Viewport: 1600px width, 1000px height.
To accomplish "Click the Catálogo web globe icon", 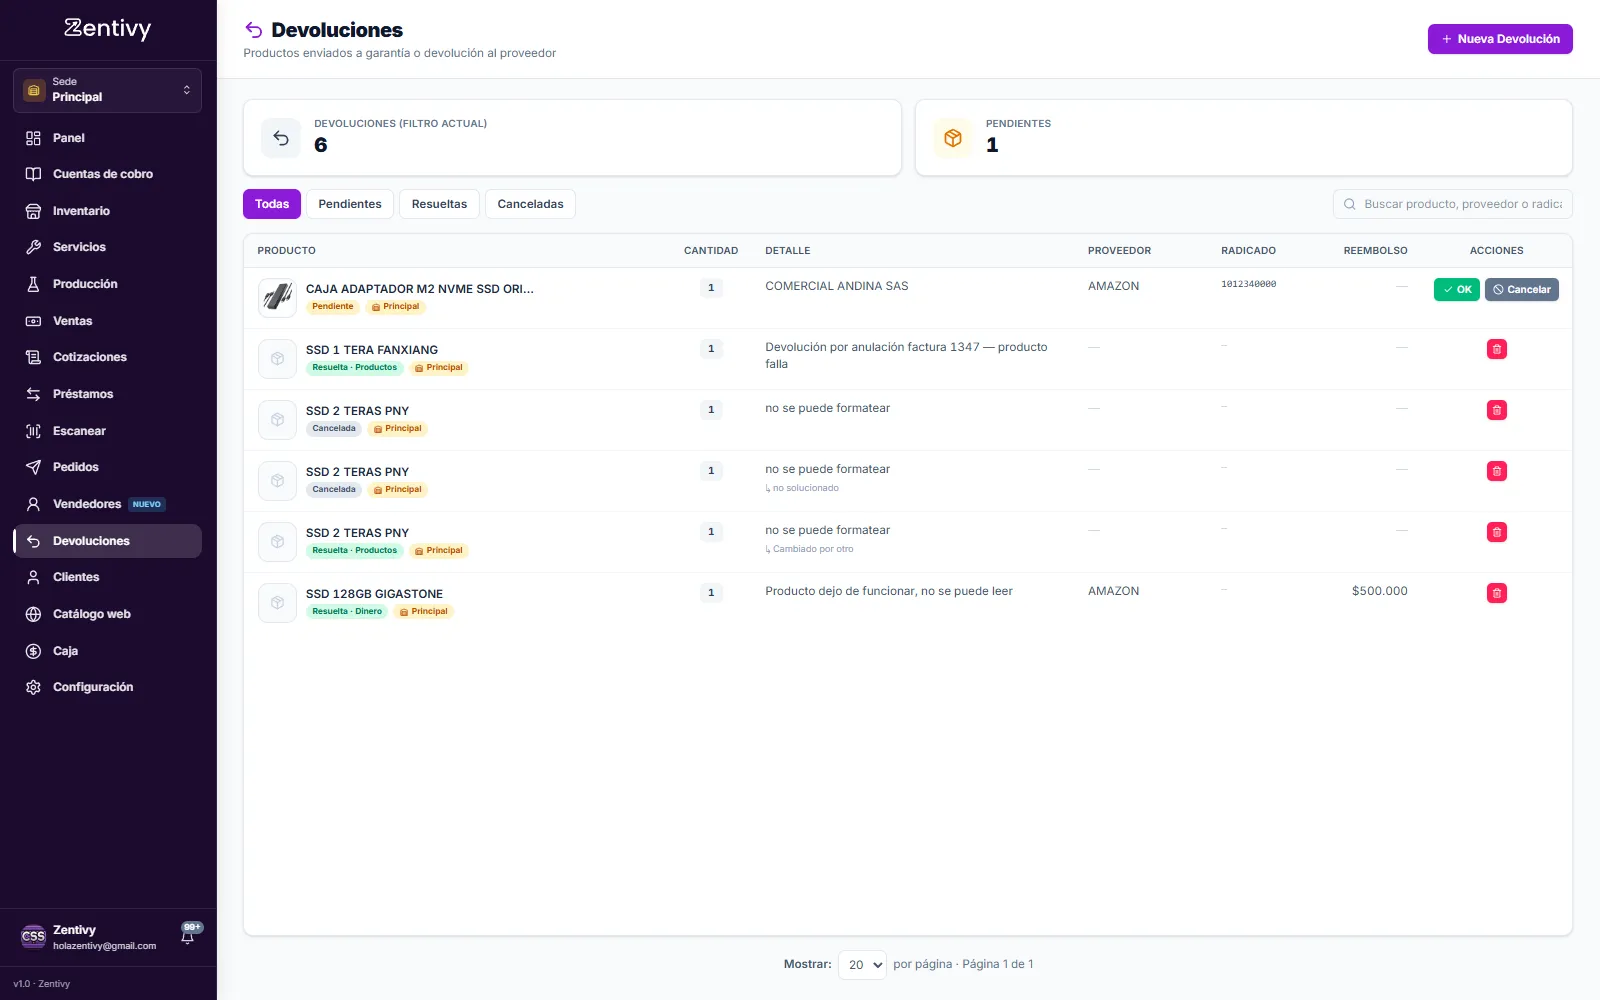I will click(33, 614).
